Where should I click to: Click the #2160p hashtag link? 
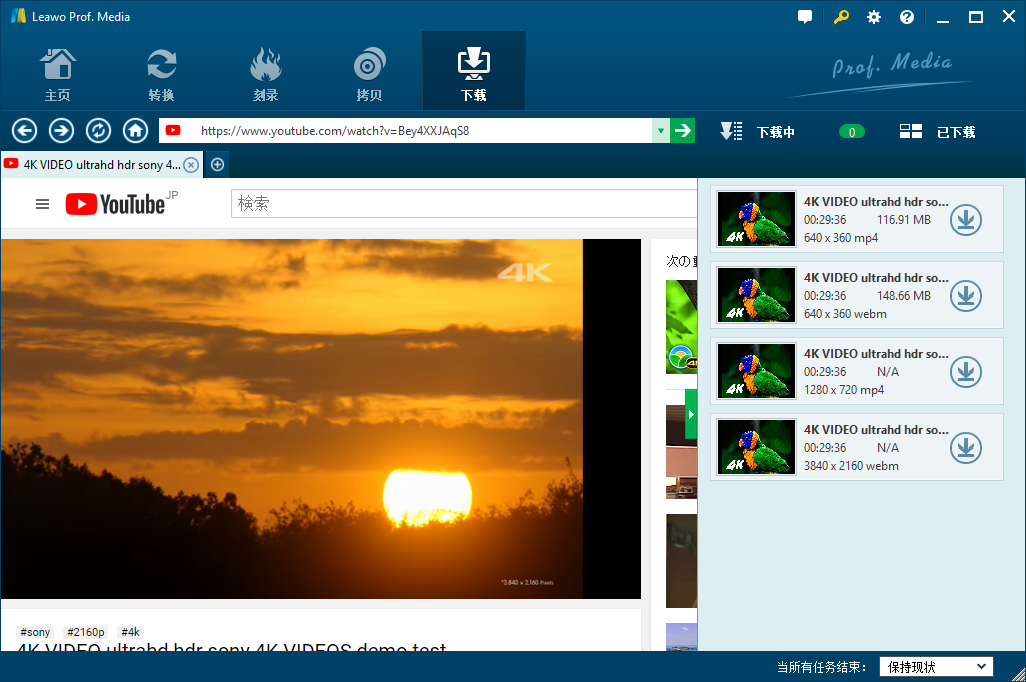[86, 632]
